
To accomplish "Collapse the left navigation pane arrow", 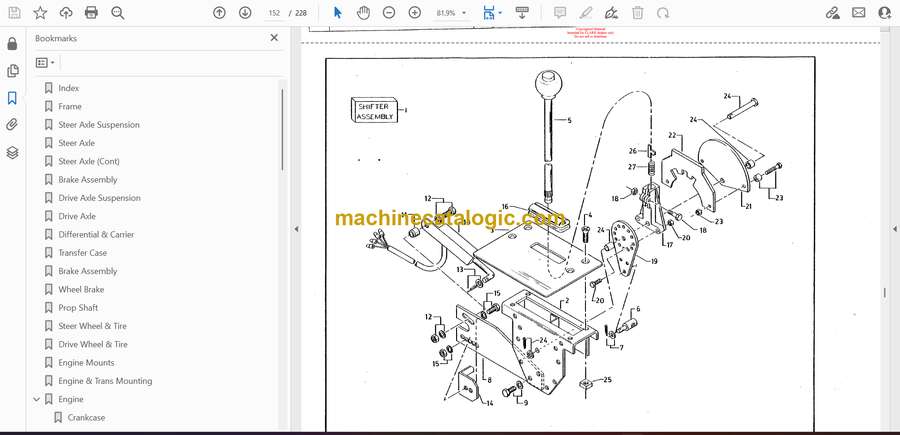I will point(296,229).
